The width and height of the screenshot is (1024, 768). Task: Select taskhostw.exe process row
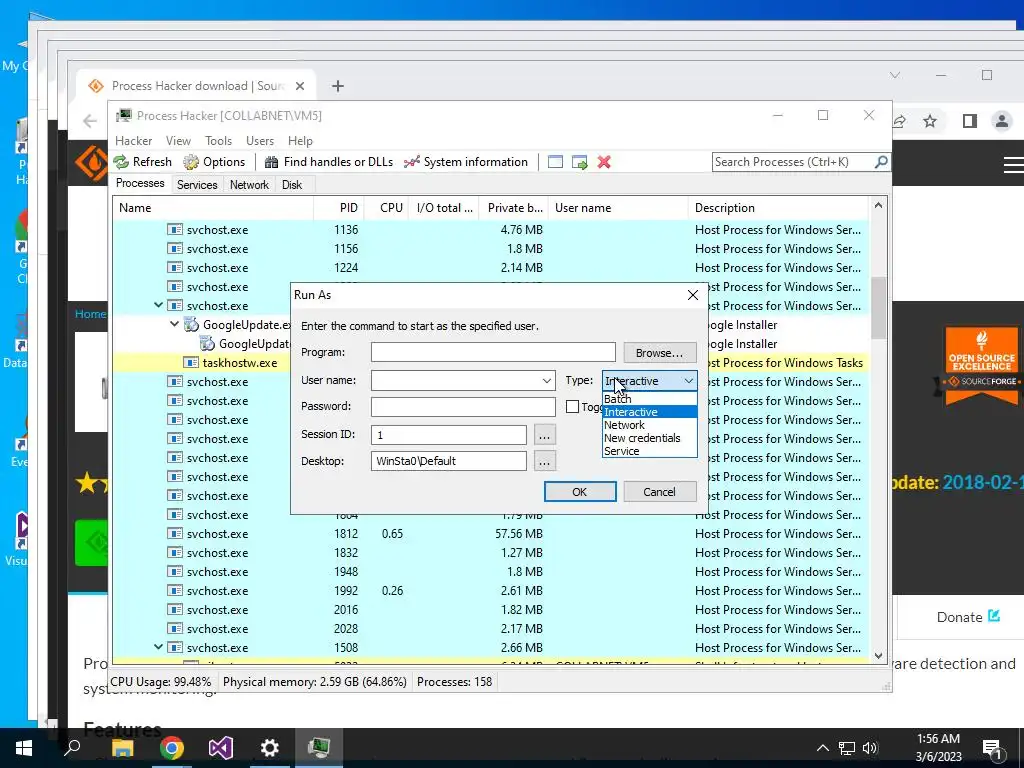[490, 362]
